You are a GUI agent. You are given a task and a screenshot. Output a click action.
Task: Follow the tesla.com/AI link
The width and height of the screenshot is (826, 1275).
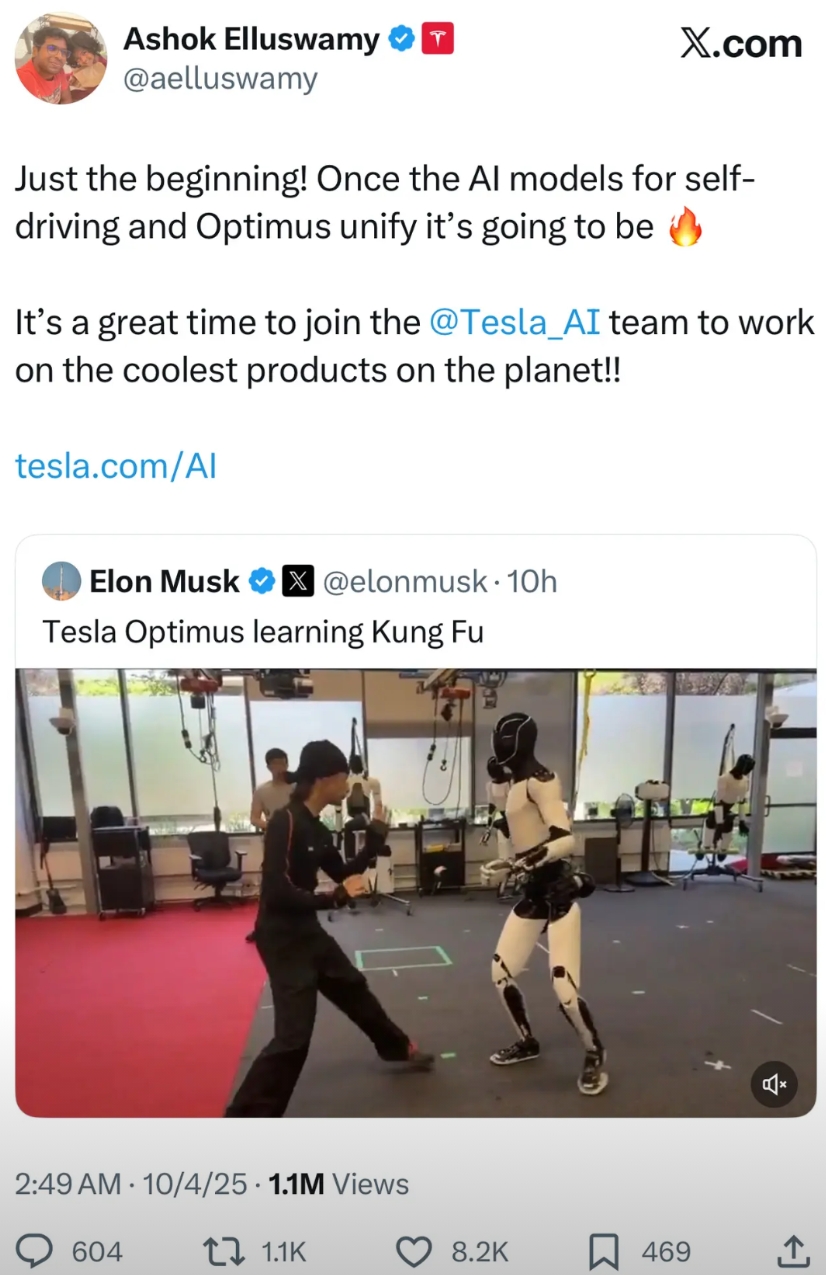[x=116, y=466]
